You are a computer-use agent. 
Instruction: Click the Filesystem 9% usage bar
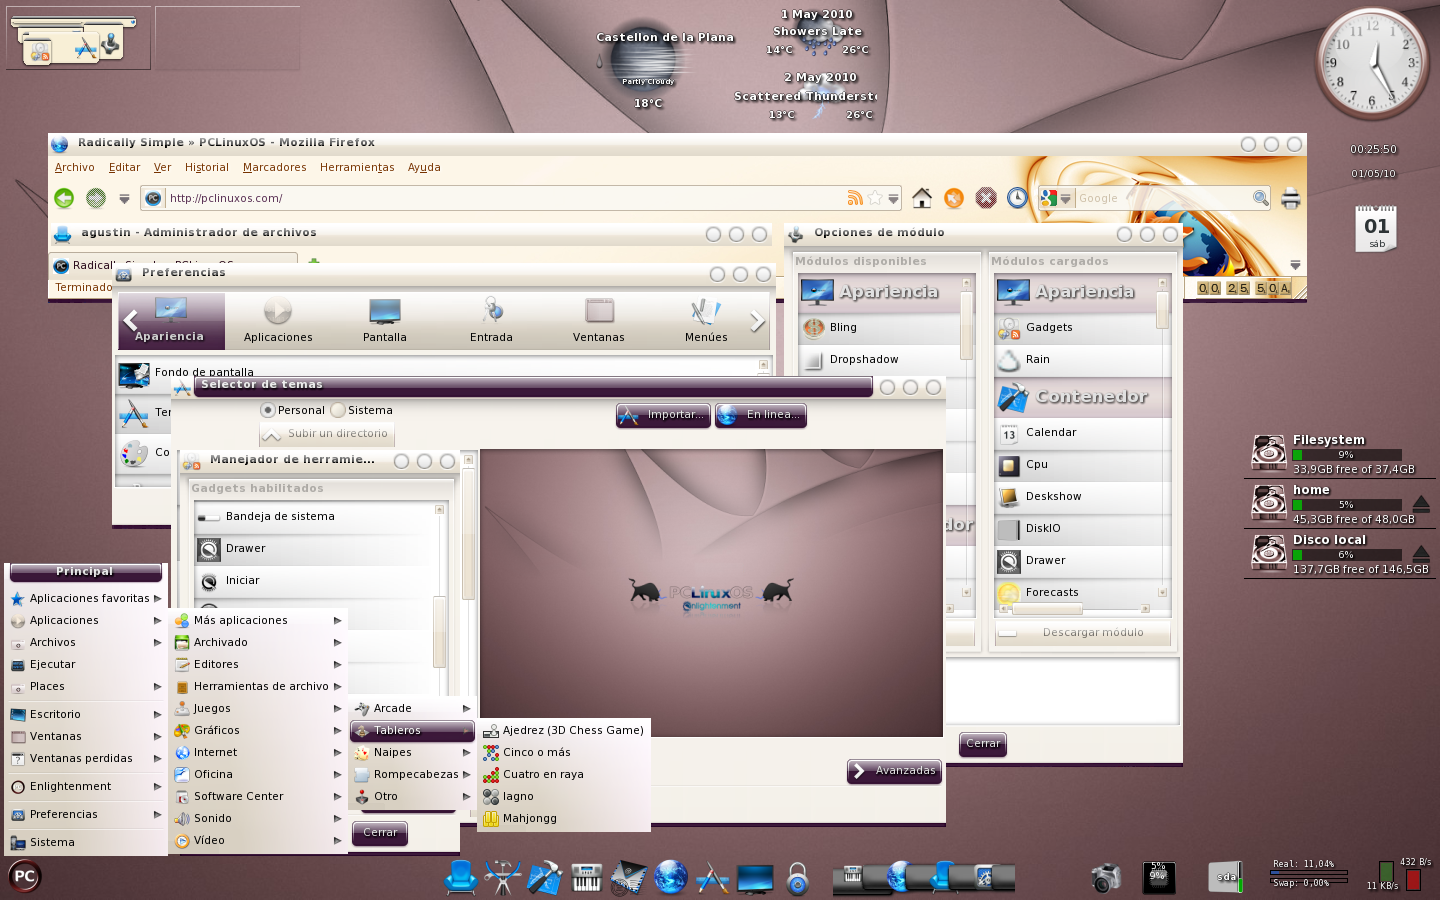point(1346,455)
